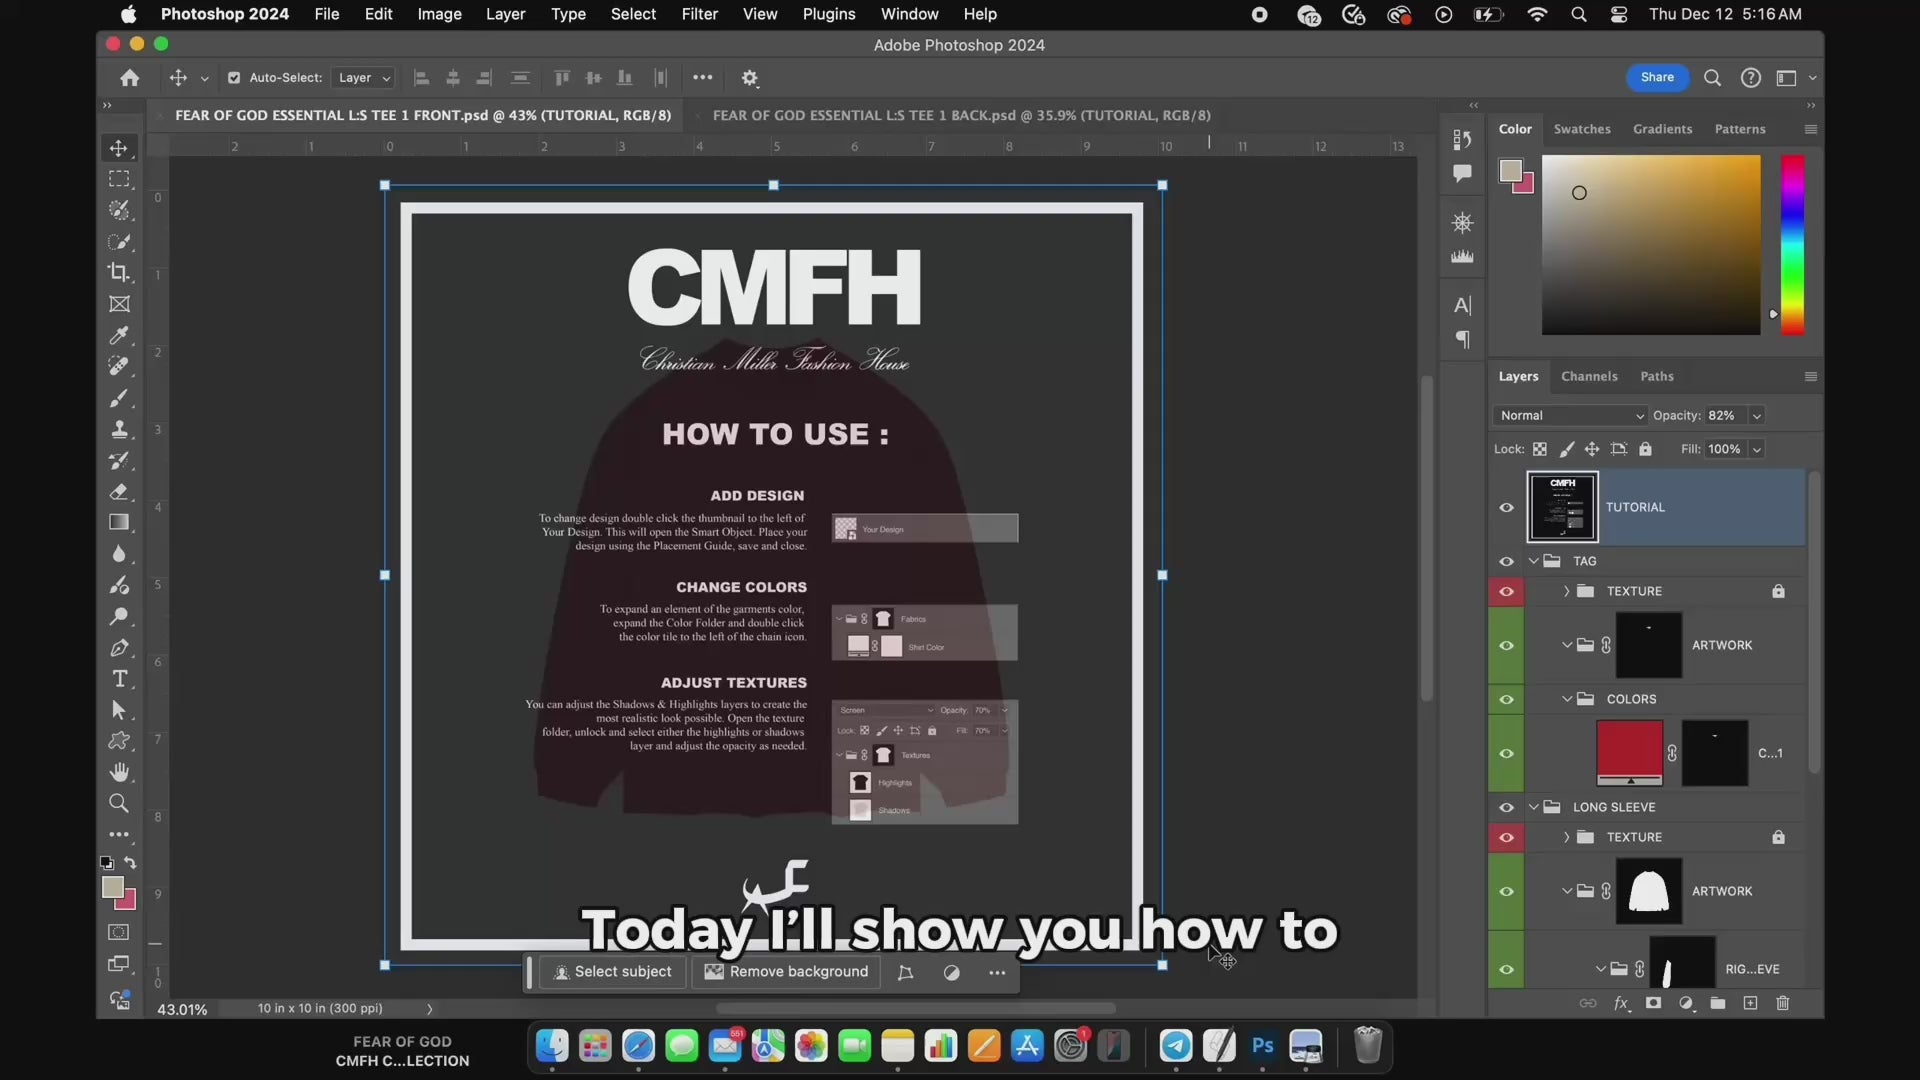Click the foreground color swatch in toolbar

[x=113, y=888]
